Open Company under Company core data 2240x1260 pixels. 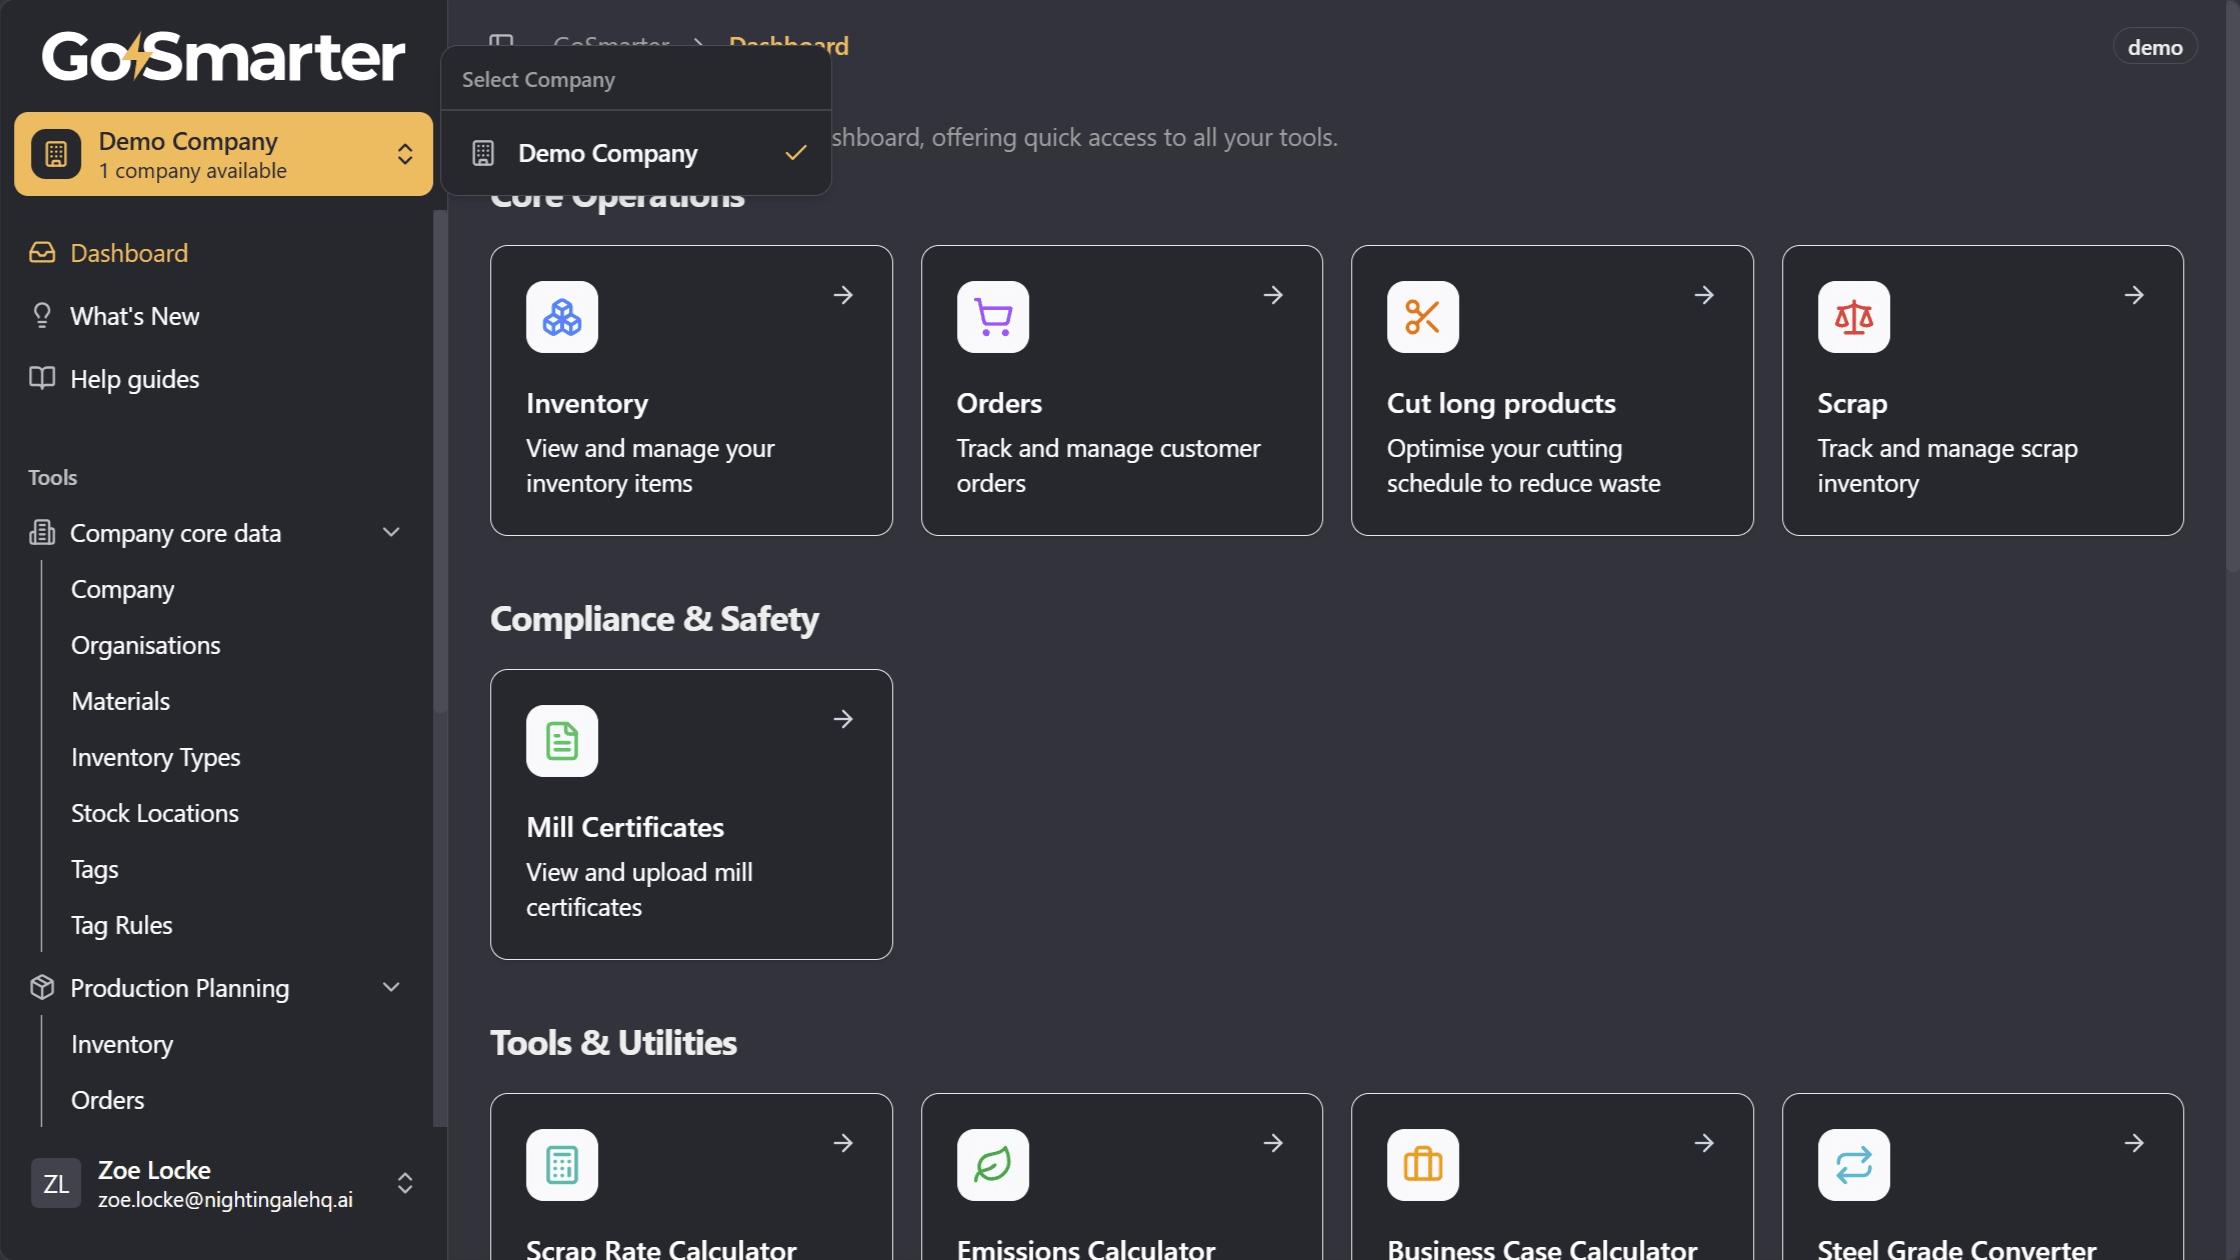(x=122, y=589)
